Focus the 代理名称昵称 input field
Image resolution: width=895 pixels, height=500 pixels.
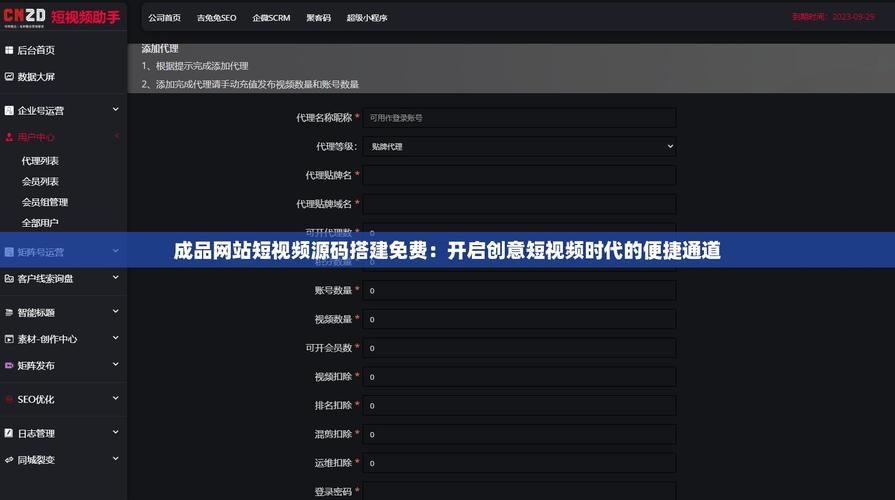pos(519,118)
